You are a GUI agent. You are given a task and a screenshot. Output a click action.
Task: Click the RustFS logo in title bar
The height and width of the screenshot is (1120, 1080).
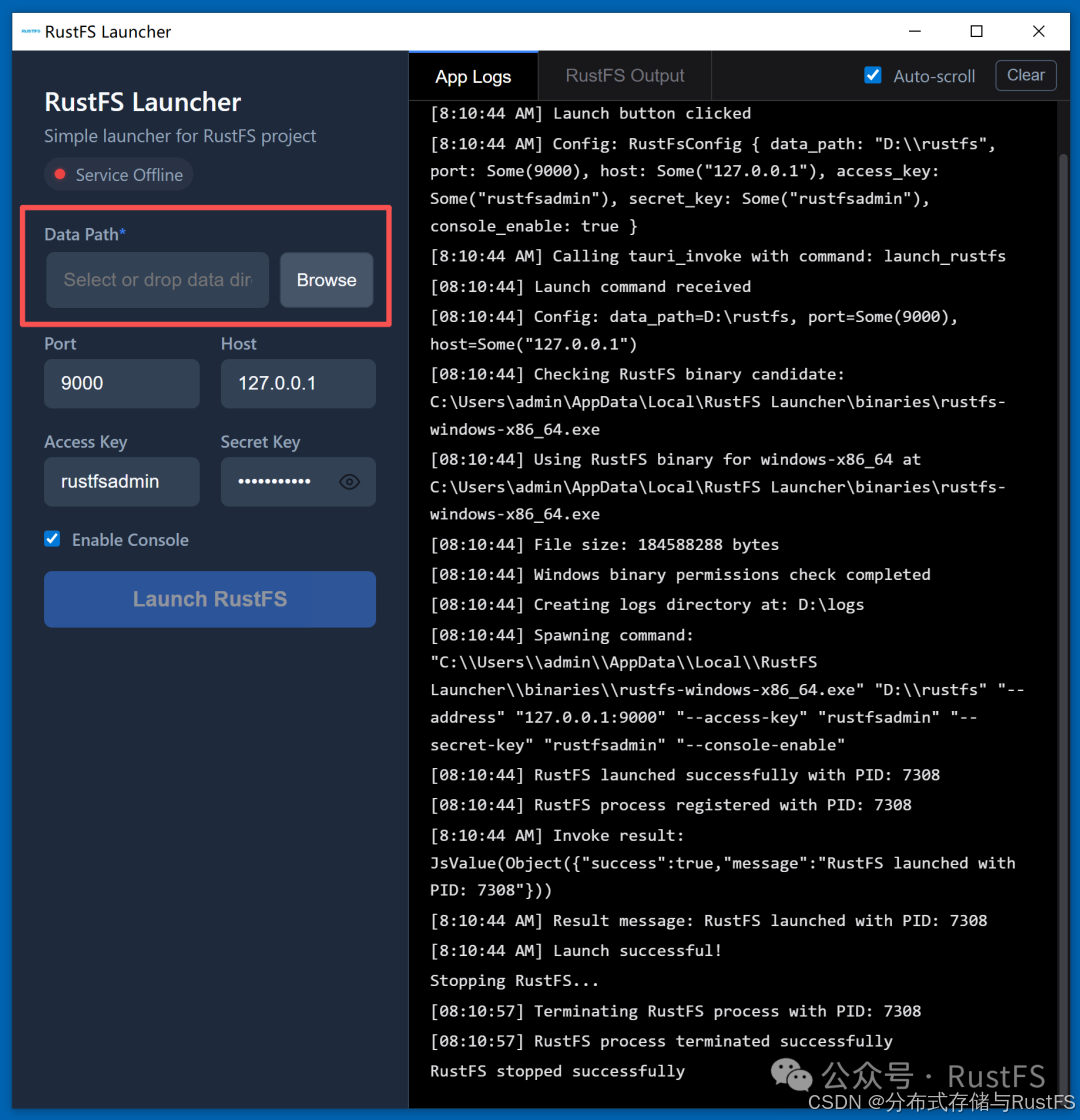pos(30,31)
